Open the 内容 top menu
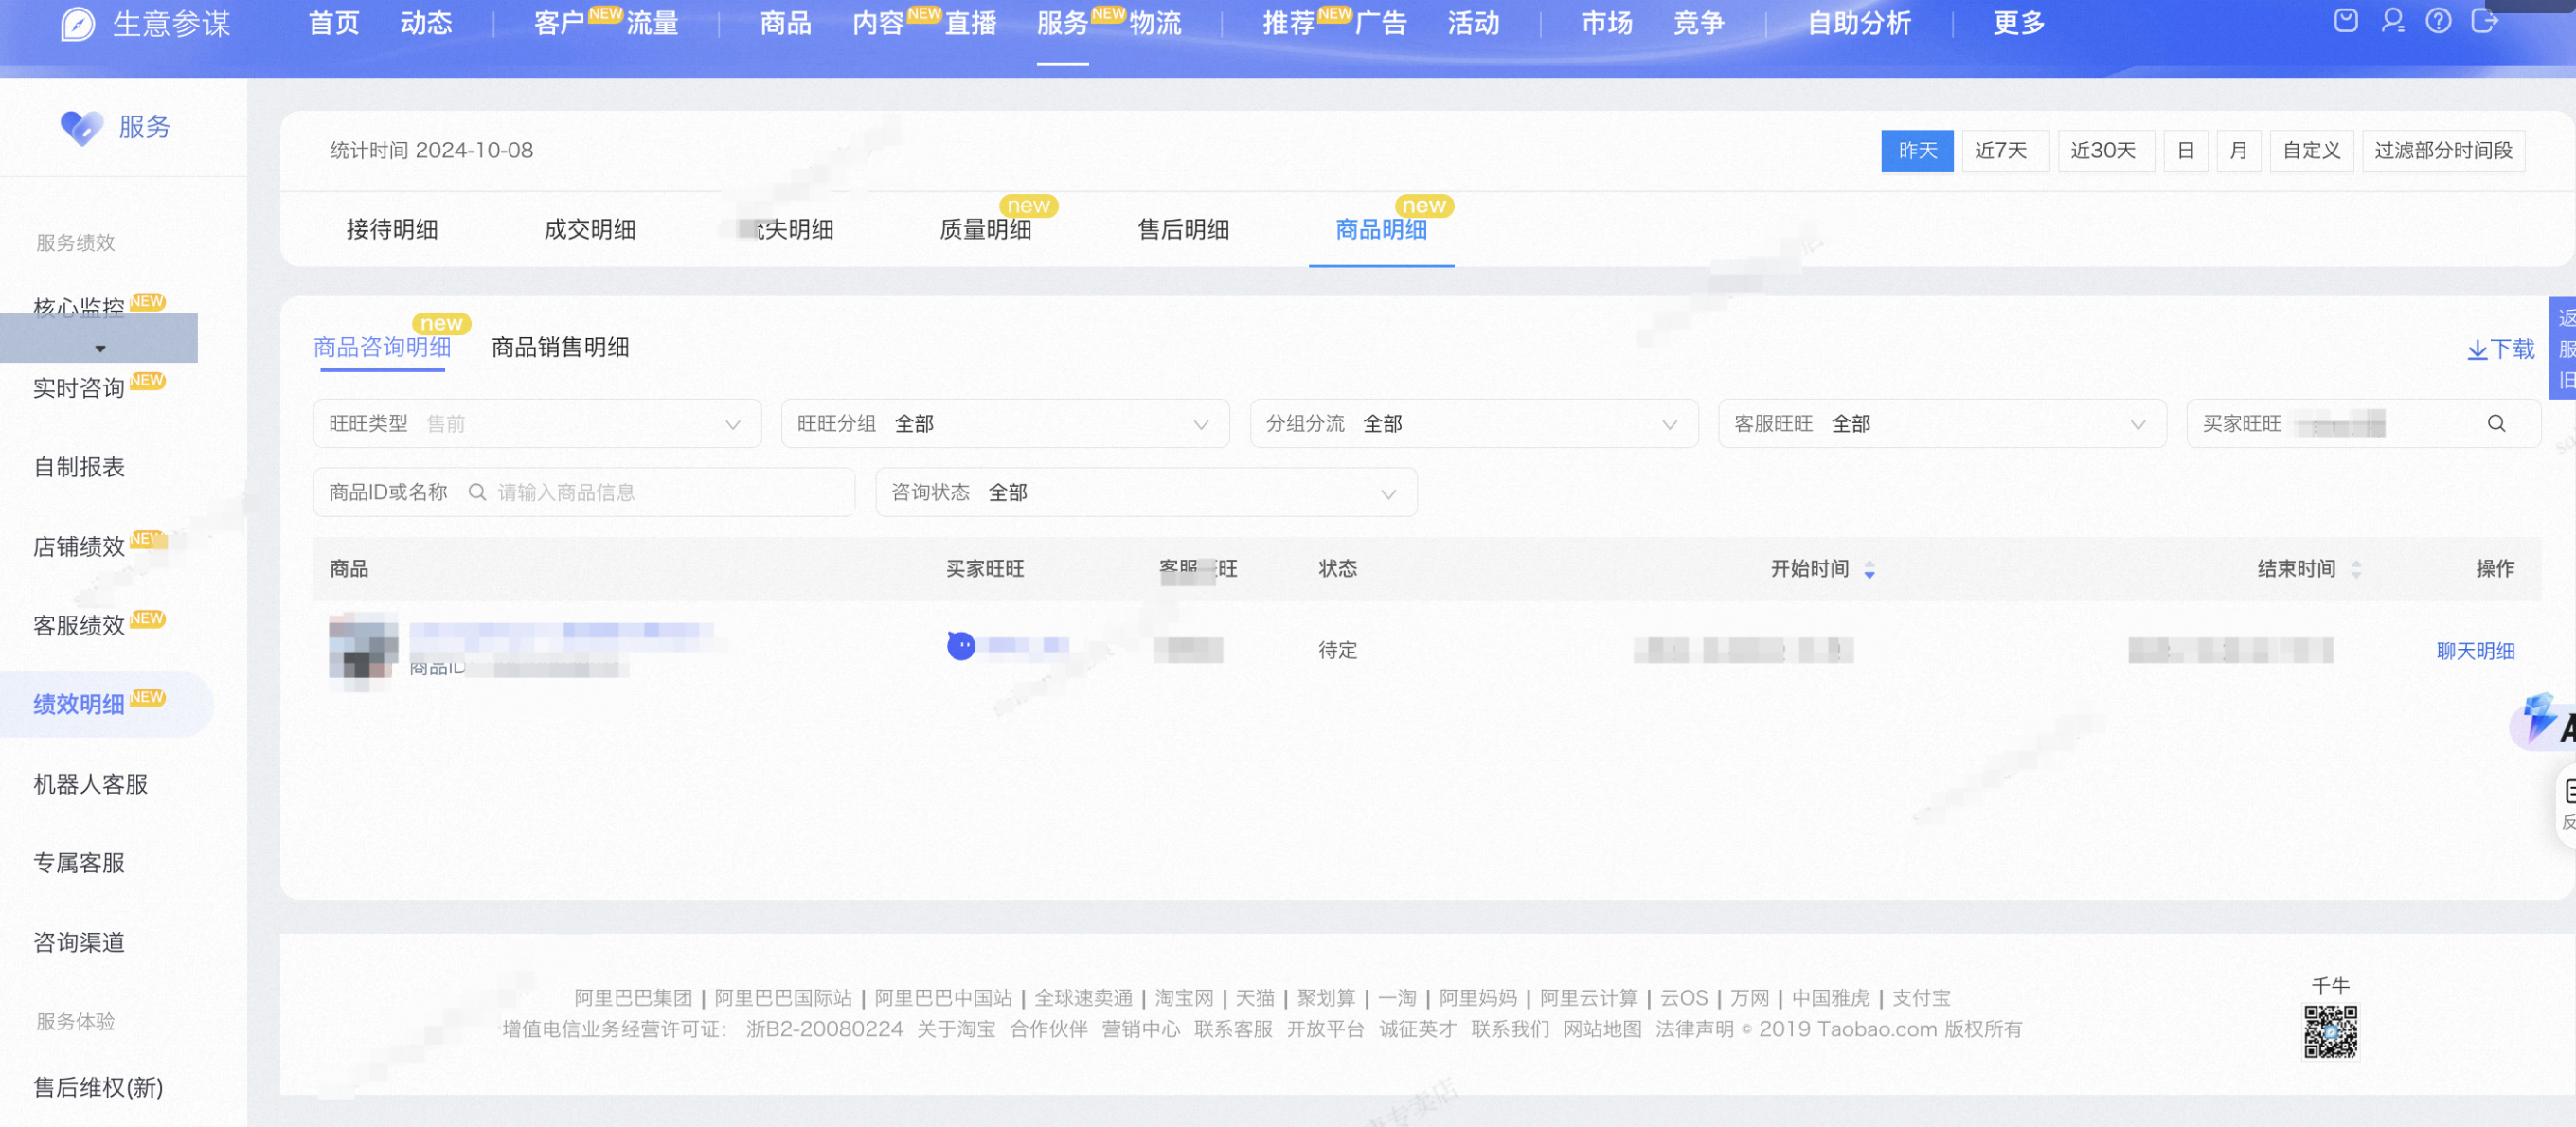The height and width of the screenshot is (1127, 2576). (878, 24)
